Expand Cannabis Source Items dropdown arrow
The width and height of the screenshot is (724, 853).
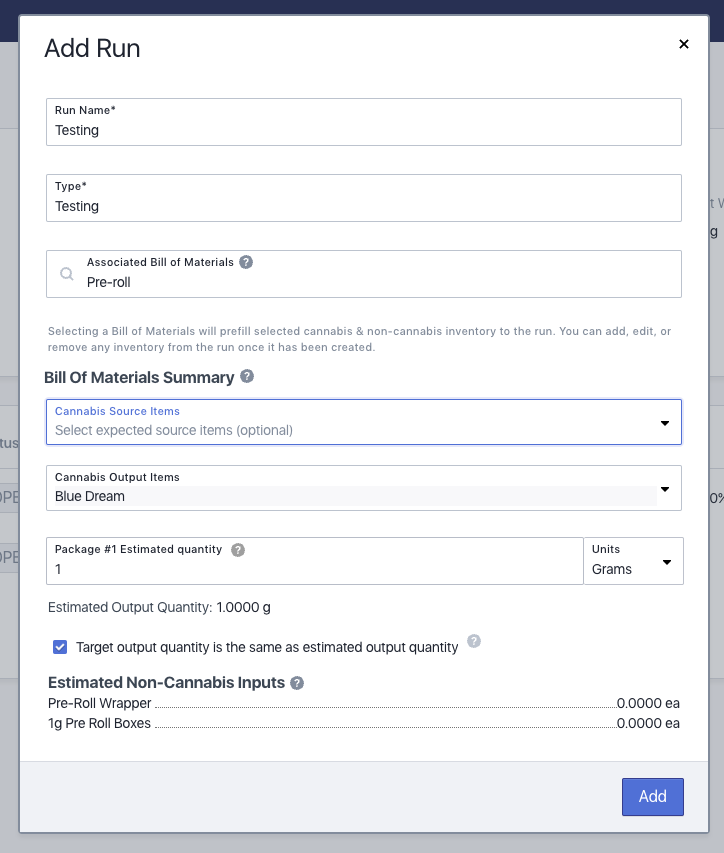click(x=665, y=423)
